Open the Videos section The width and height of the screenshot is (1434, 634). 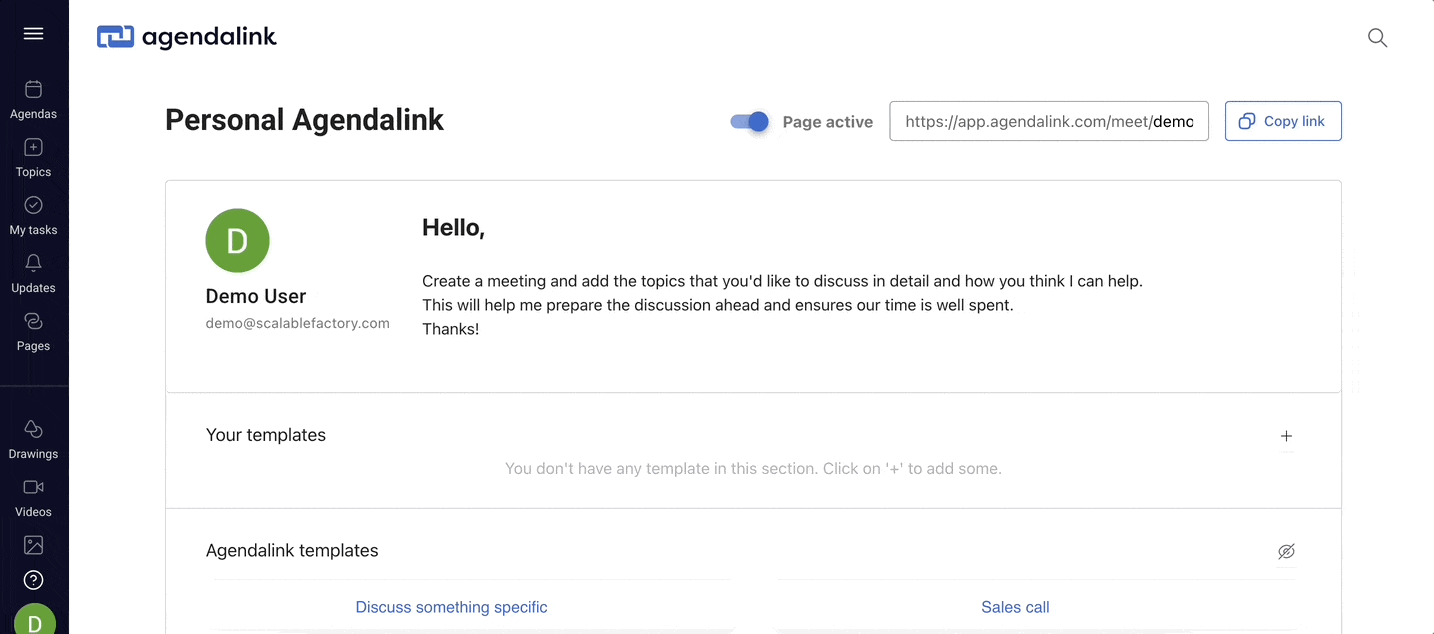coord(33,498)
